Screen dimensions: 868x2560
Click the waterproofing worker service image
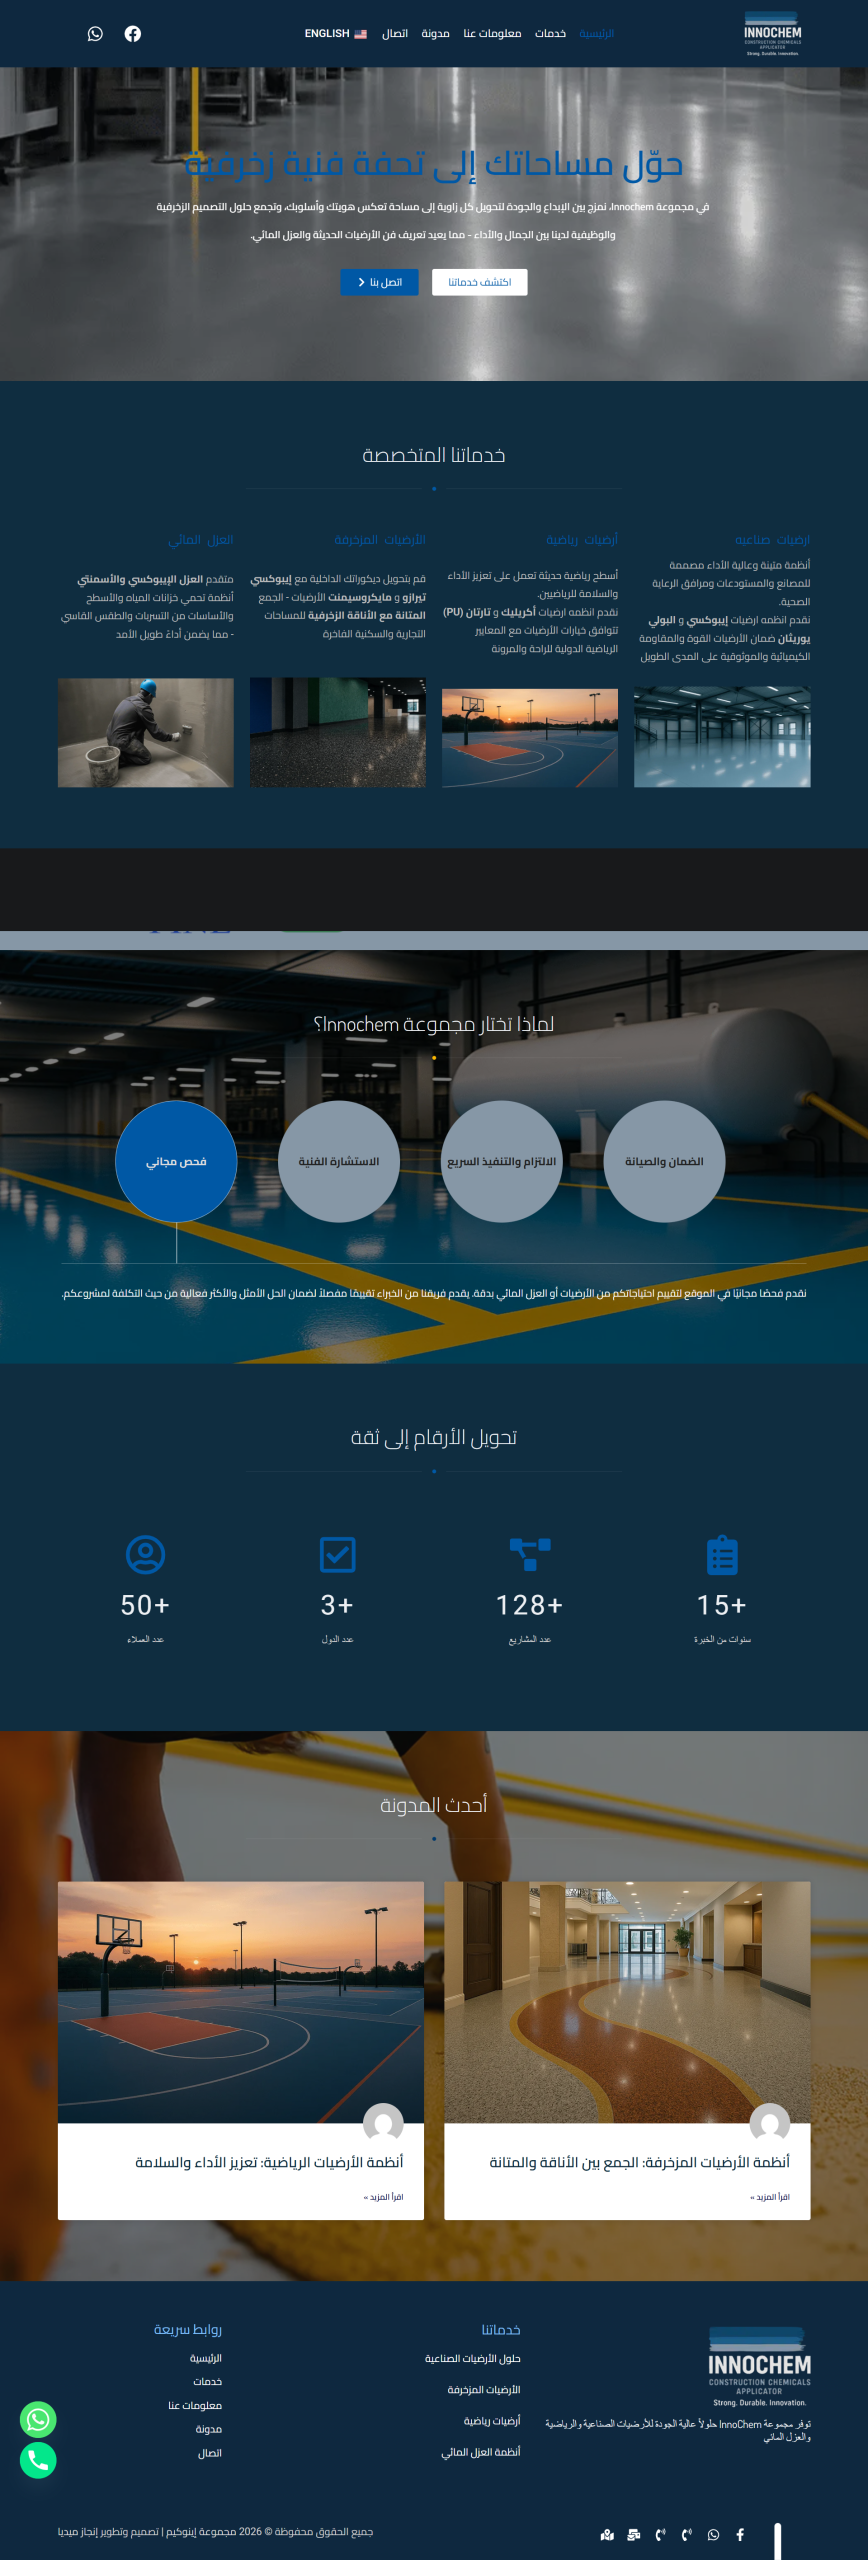click(x=146, y=732)
